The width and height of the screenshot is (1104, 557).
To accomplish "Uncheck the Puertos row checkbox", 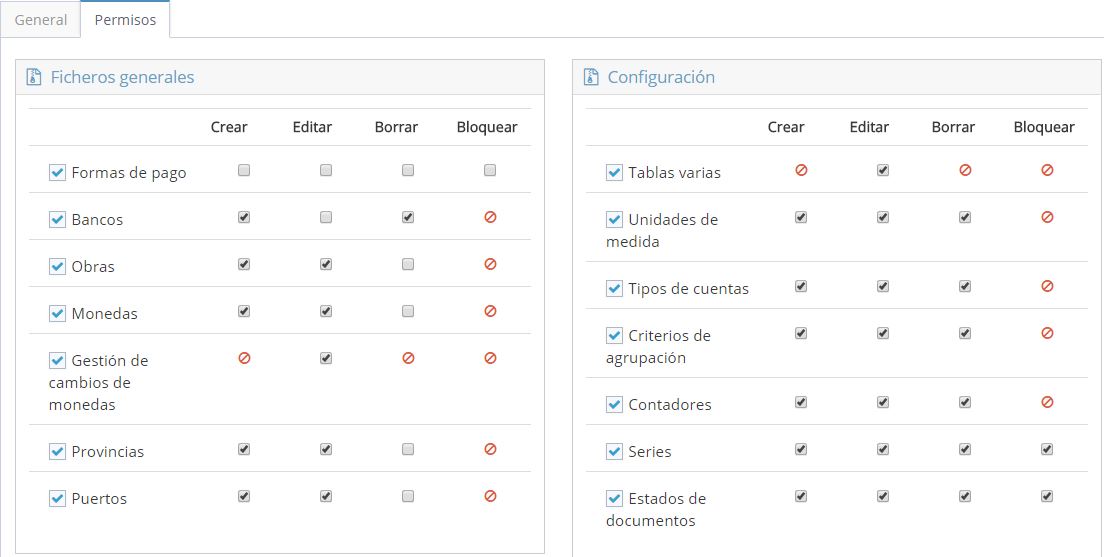I will [57, 499].
